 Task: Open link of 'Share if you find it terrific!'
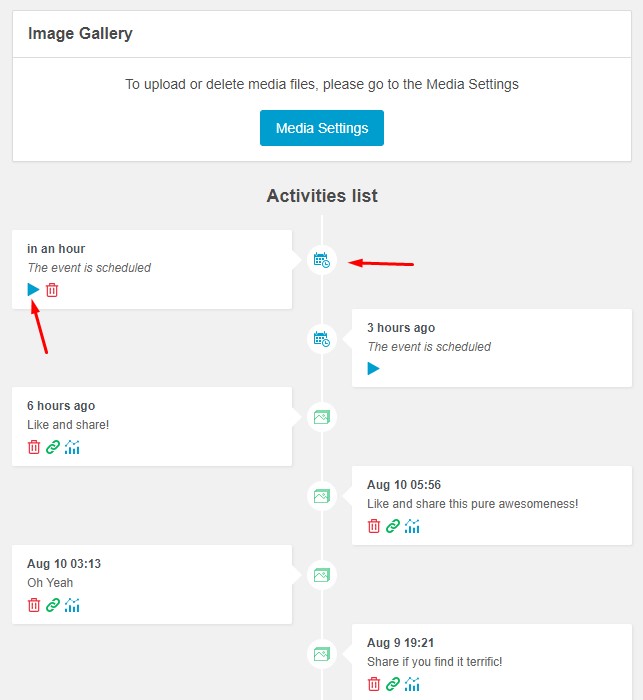(x=392, y=684)
